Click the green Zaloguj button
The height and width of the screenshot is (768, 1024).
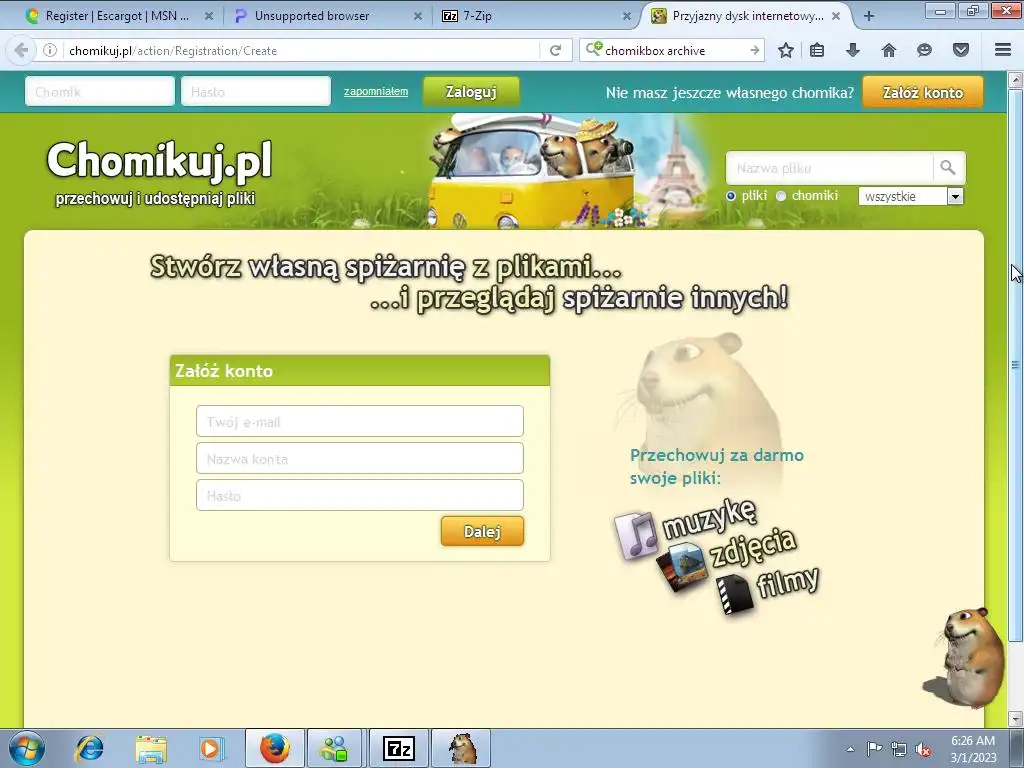471,91
